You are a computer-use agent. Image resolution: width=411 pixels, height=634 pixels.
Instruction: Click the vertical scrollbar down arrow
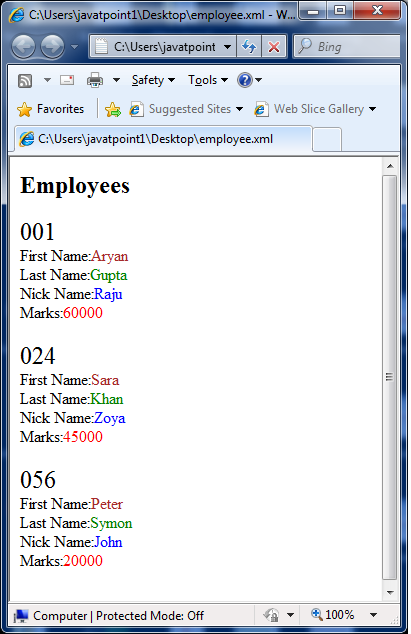[390, 592]
